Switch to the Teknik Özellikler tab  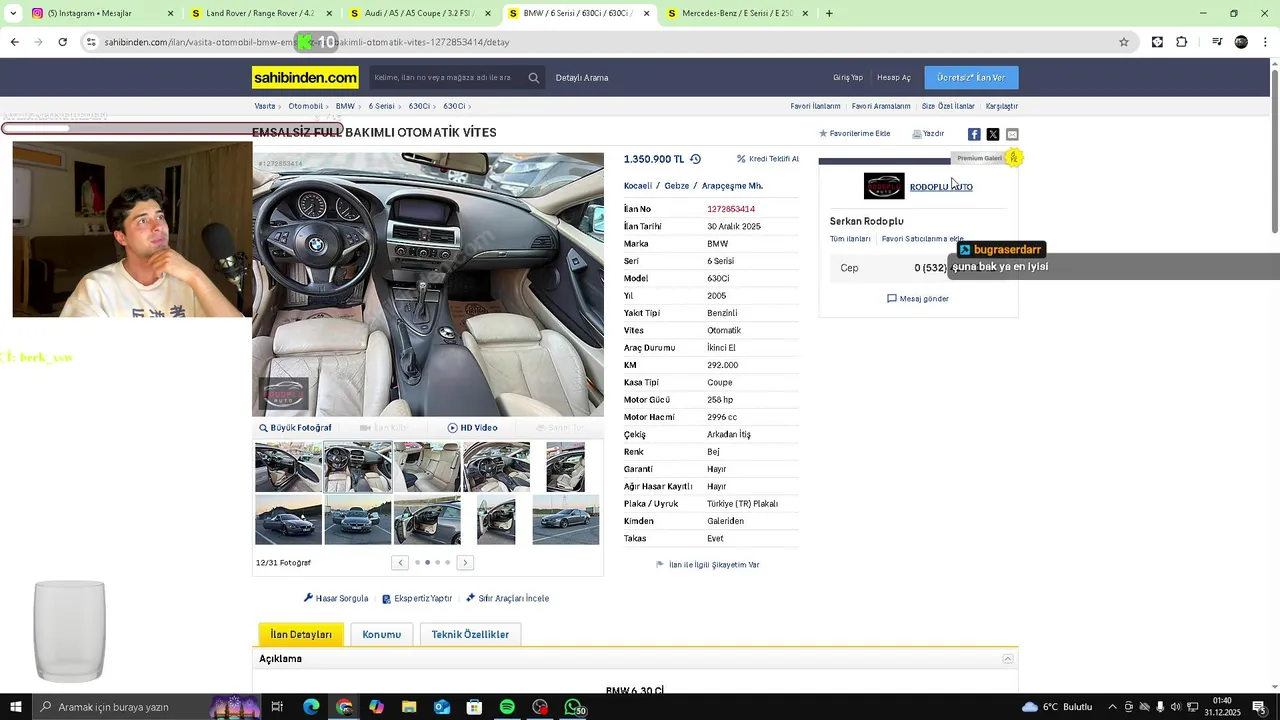pos(470,634)
